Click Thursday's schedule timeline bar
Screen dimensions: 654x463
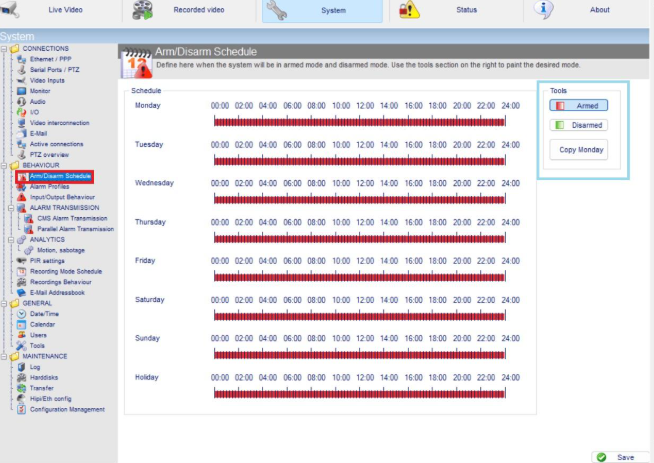click(360, 239)
